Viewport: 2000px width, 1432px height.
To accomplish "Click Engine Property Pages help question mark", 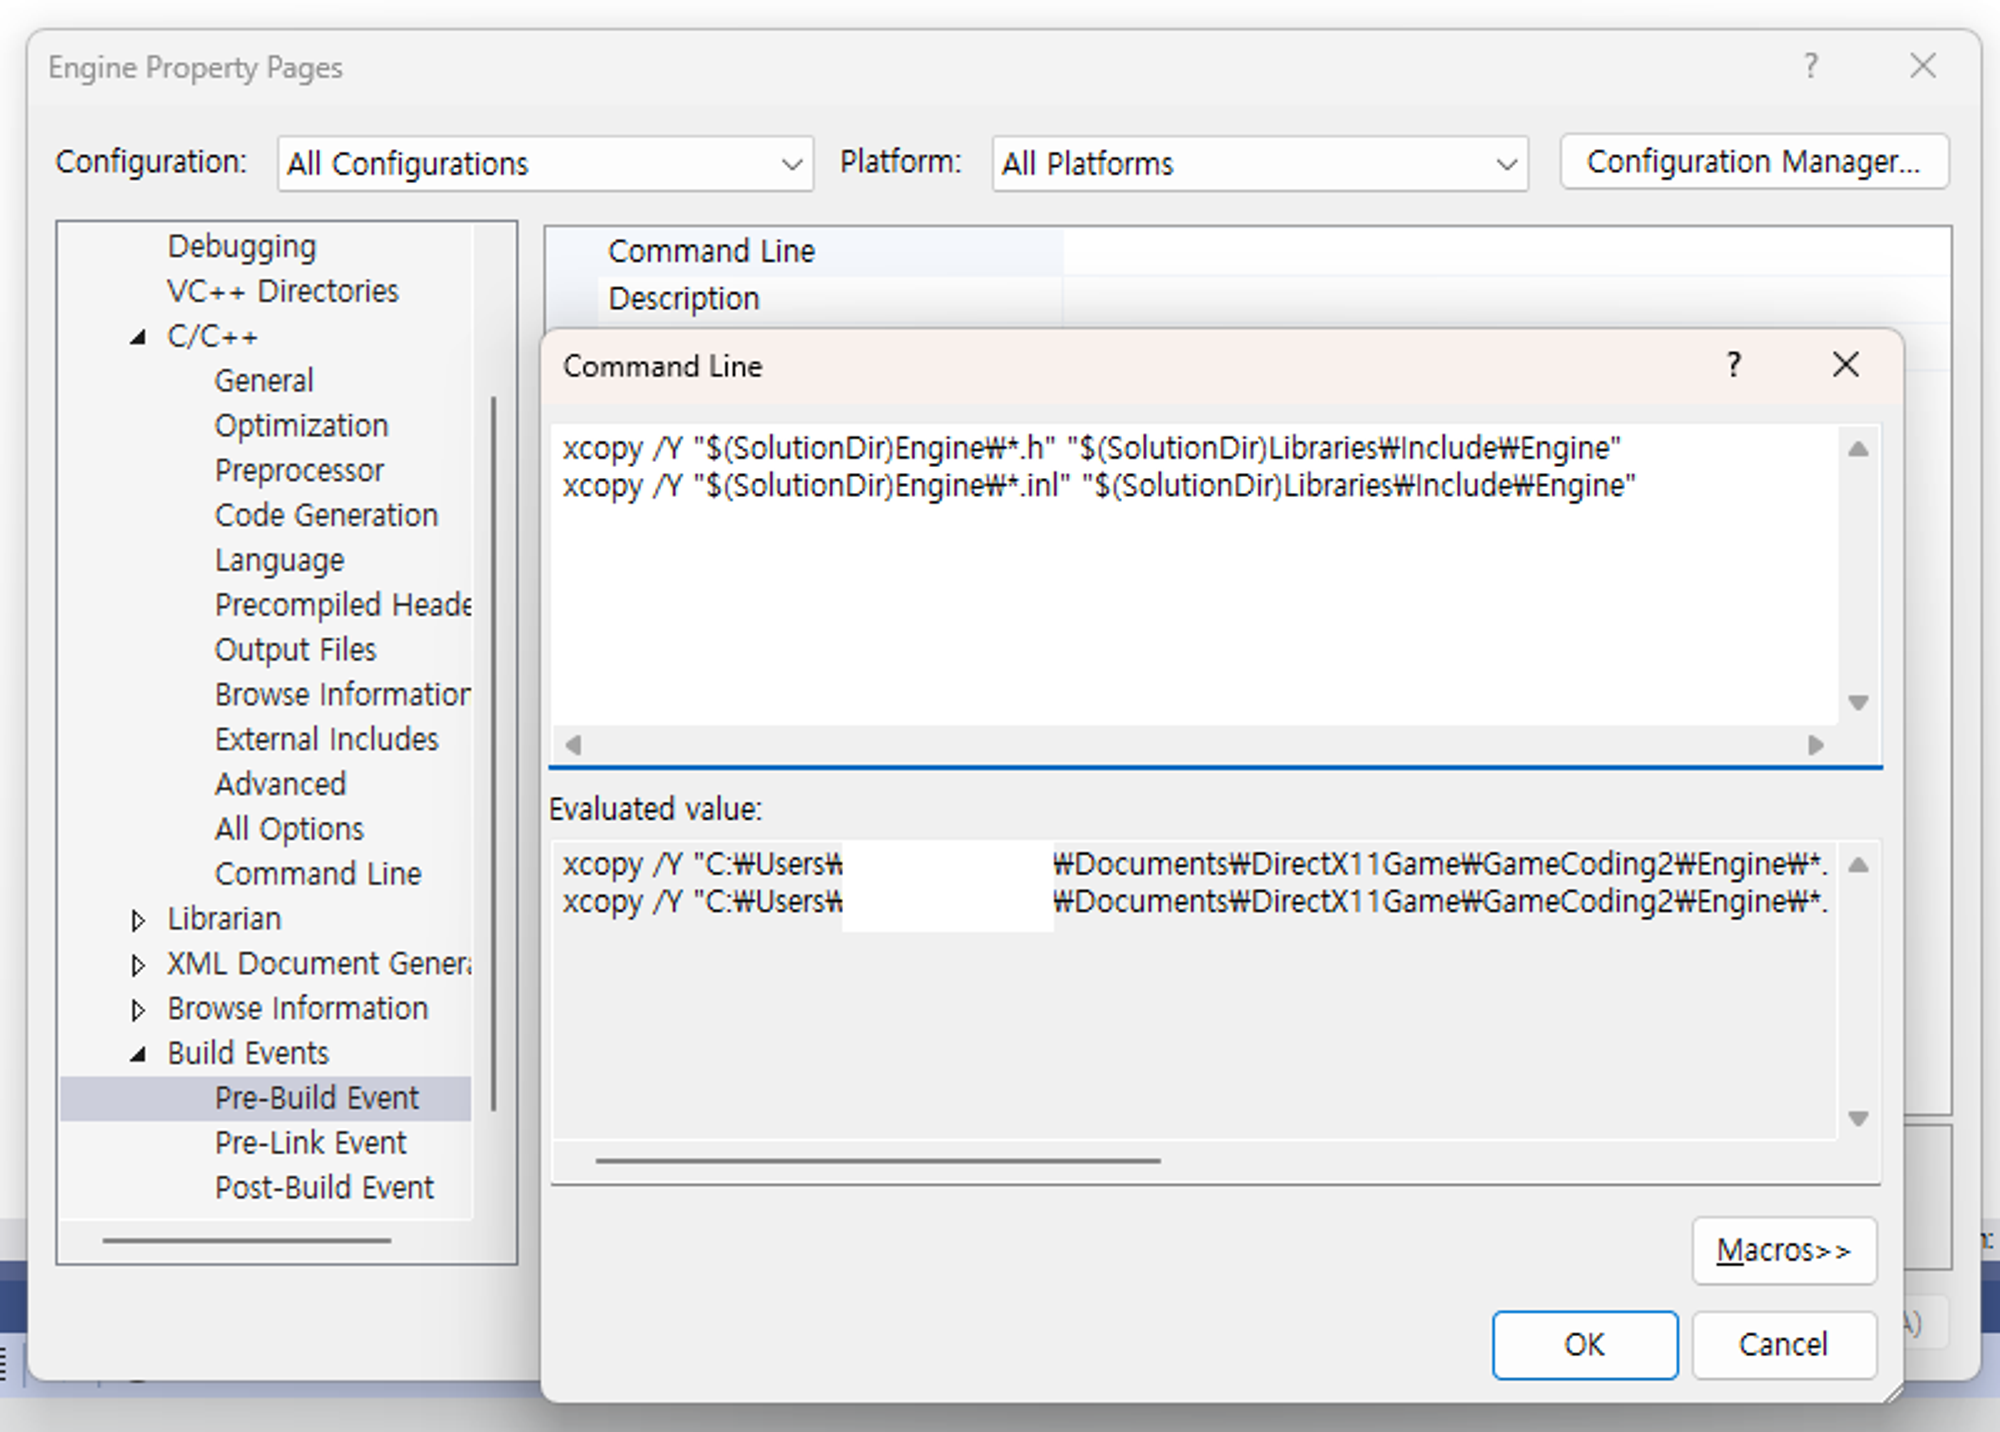I will point(1810,66).
